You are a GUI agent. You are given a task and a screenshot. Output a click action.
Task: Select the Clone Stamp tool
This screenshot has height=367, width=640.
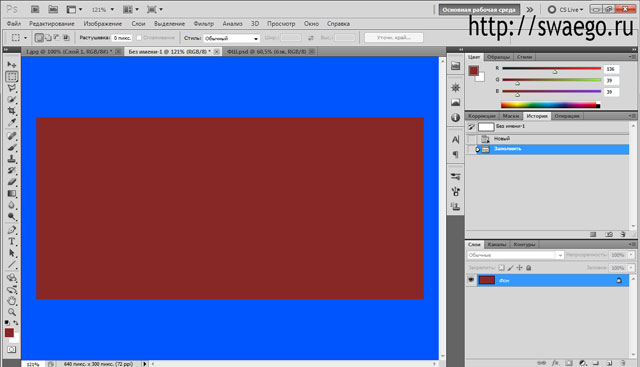[x=11, y=159]
